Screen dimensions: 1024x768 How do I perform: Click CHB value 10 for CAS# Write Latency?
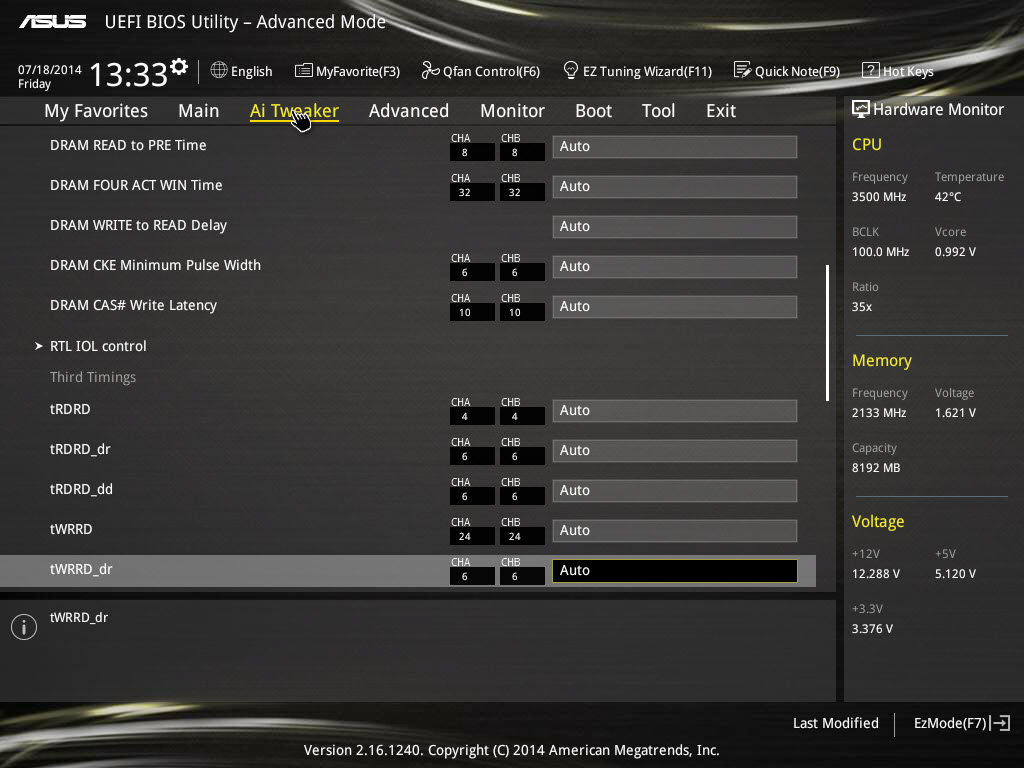(522, 313)
